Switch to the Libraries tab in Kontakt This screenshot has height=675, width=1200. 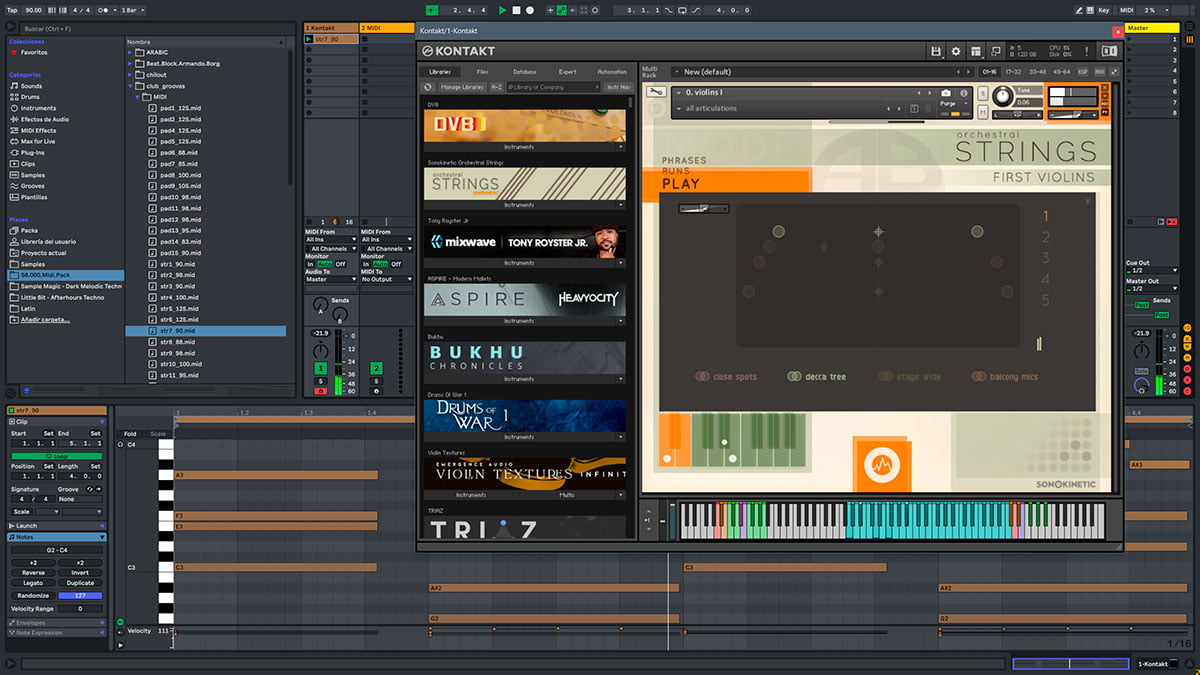pyautogui.click(x=440, y=72)
